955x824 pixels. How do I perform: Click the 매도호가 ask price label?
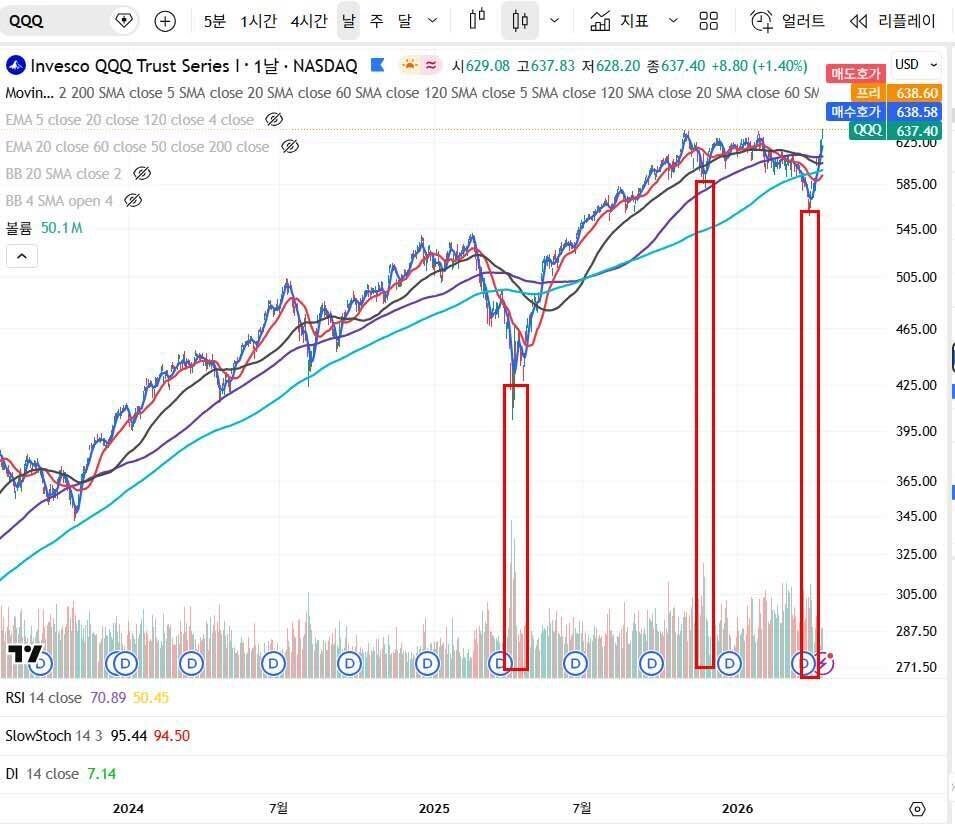click(x=855, y=73)
